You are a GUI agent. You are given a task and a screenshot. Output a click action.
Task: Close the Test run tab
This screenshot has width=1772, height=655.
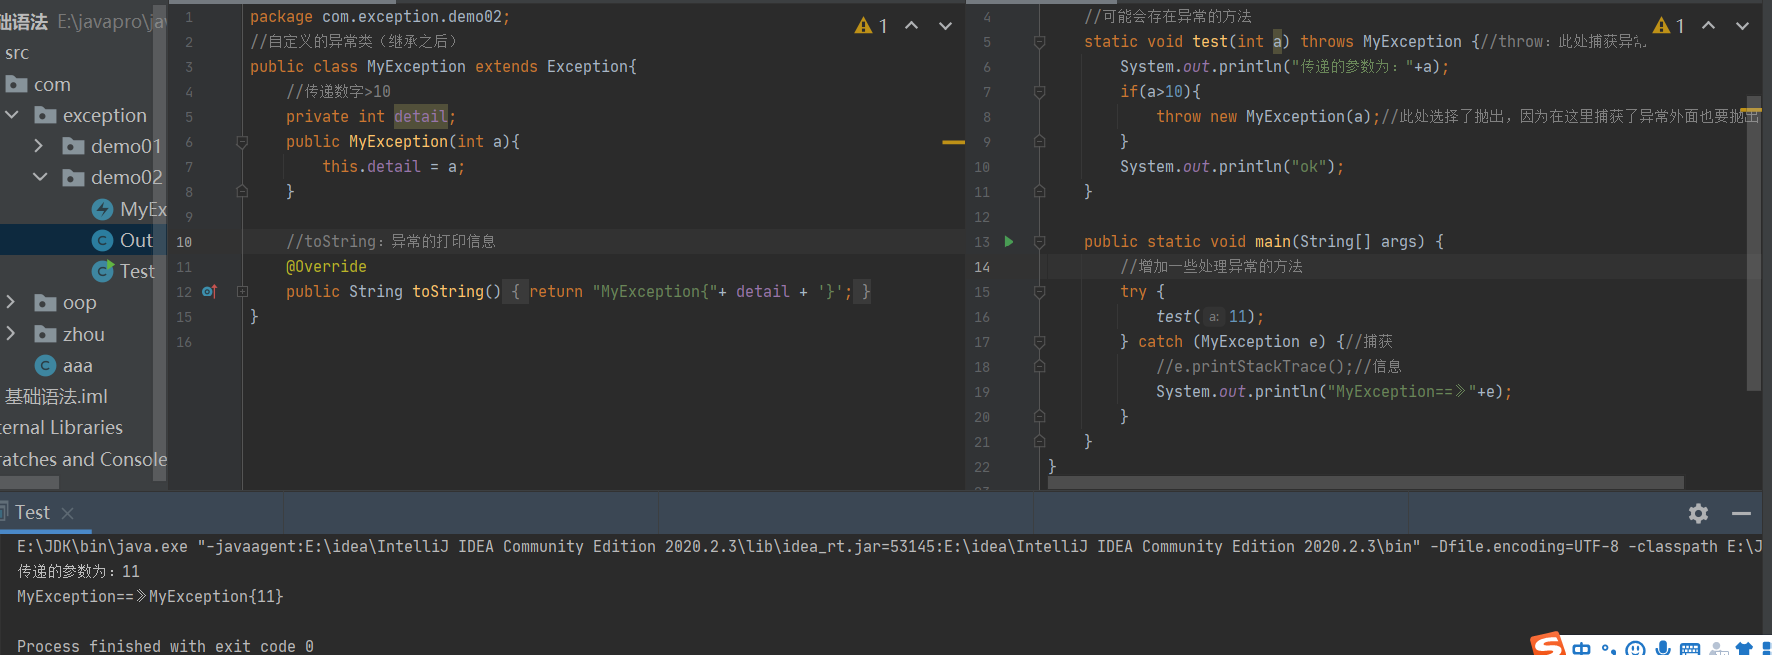(x=68, y=513)
